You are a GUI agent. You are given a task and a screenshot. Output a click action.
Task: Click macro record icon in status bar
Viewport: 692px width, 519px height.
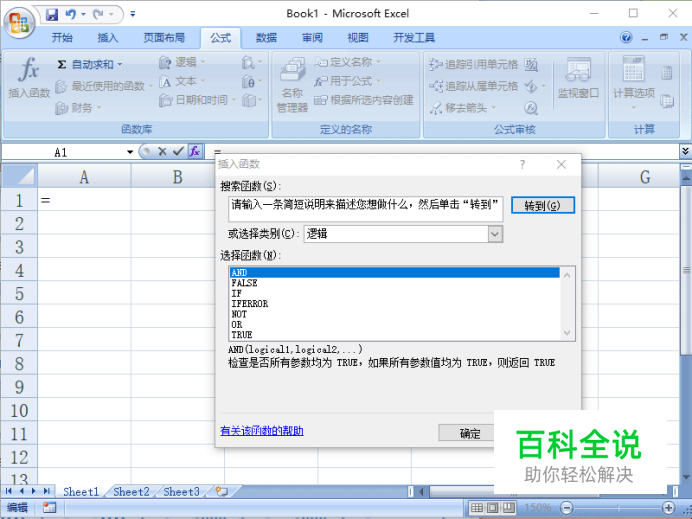tap(49, 508)
